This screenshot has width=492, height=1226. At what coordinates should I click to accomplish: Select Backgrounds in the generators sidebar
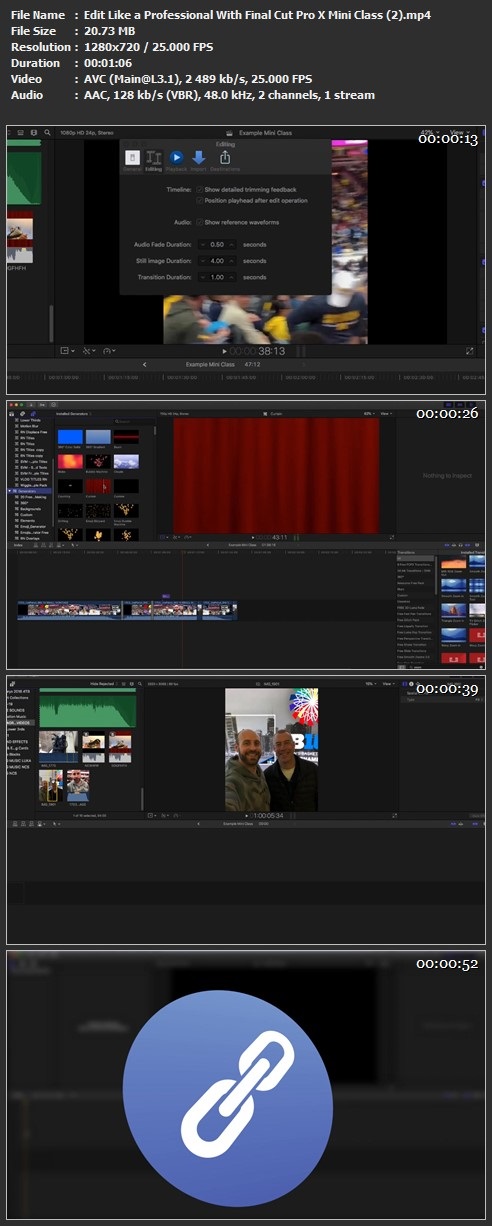tap(28, 509)
